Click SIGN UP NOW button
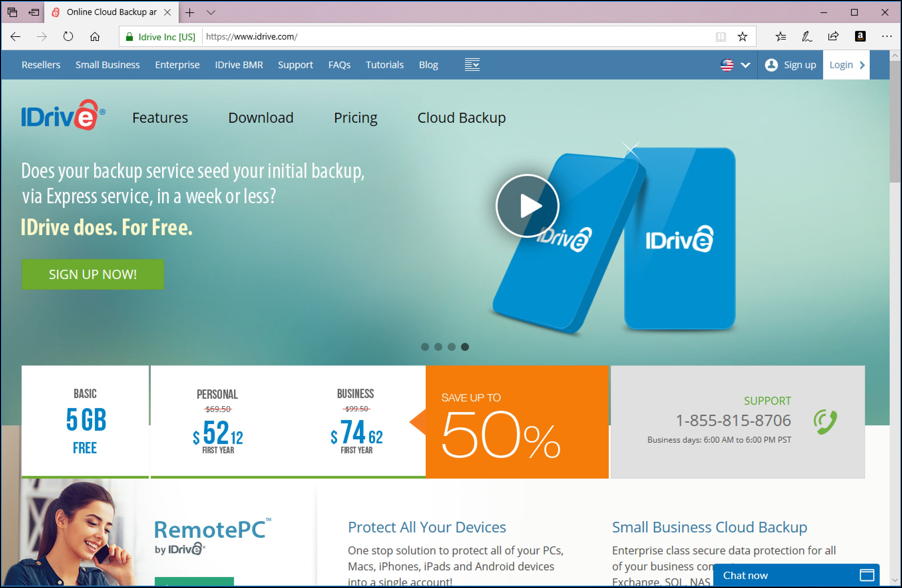 tap(93, 274)
